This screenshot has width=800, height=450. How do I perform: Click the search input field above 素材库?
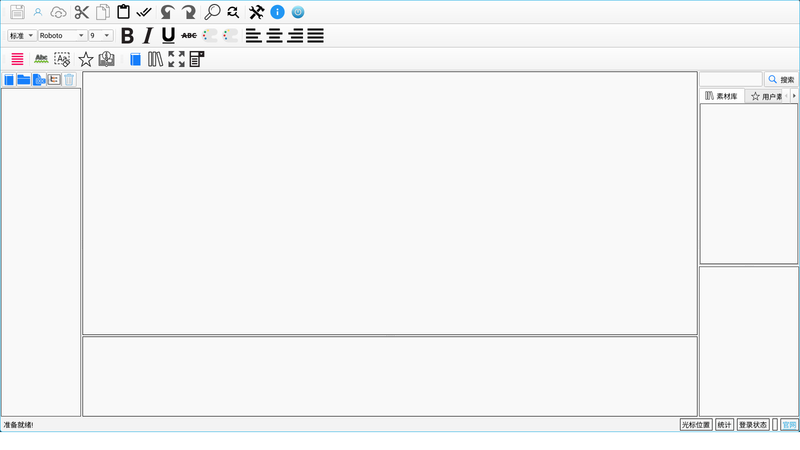[x=730, y=79]
